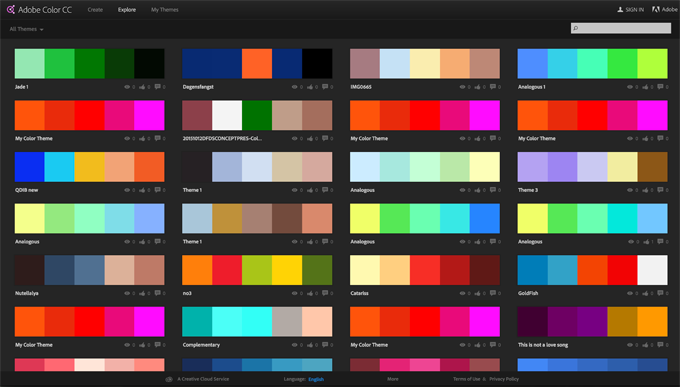Image resolution: width=680 pixels, height=387 pixels.
Task: Open the Jade 1 theme title
Action: coord(22,87)
